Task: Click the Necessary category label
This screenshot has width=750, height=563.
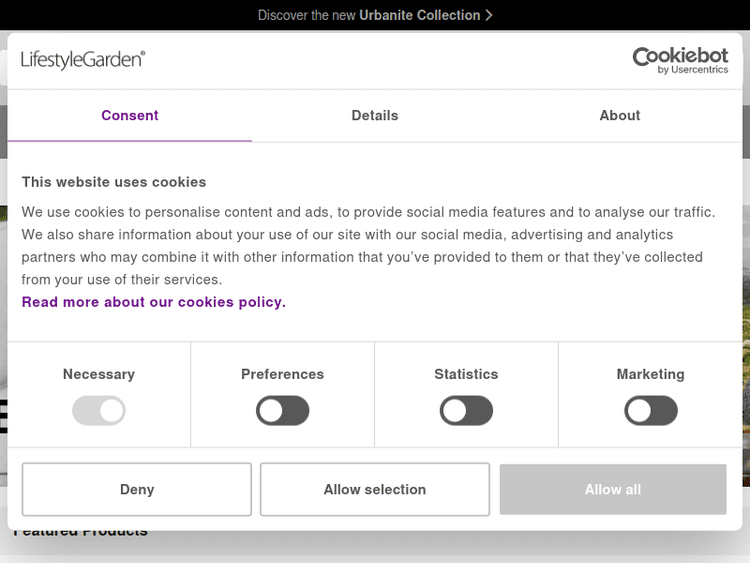Action: click(99, 374)
